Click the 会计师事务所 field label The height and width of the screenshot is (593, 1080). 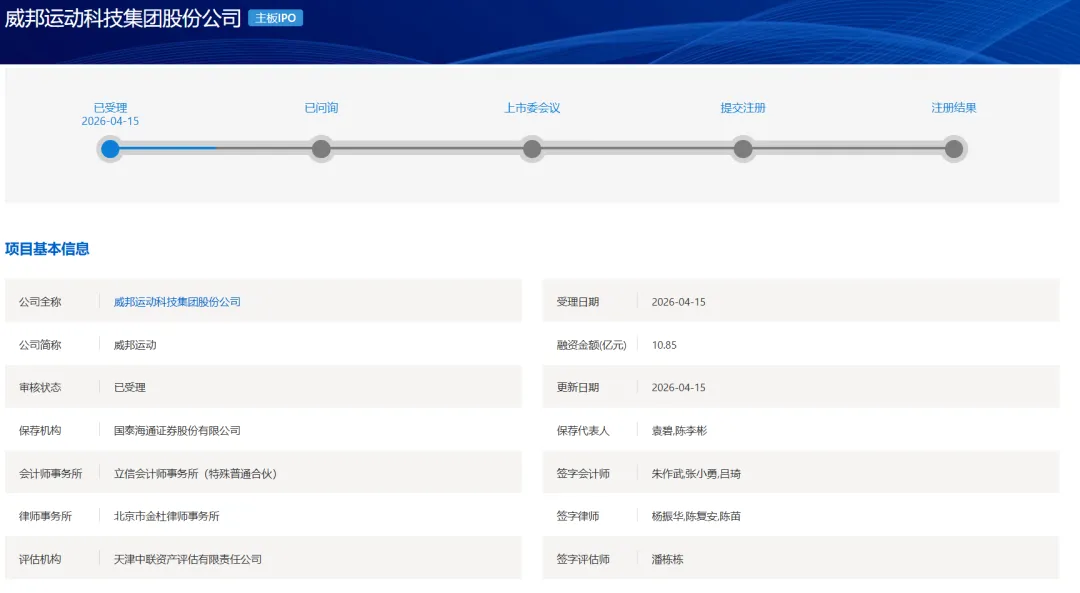(x=50, y=474)
